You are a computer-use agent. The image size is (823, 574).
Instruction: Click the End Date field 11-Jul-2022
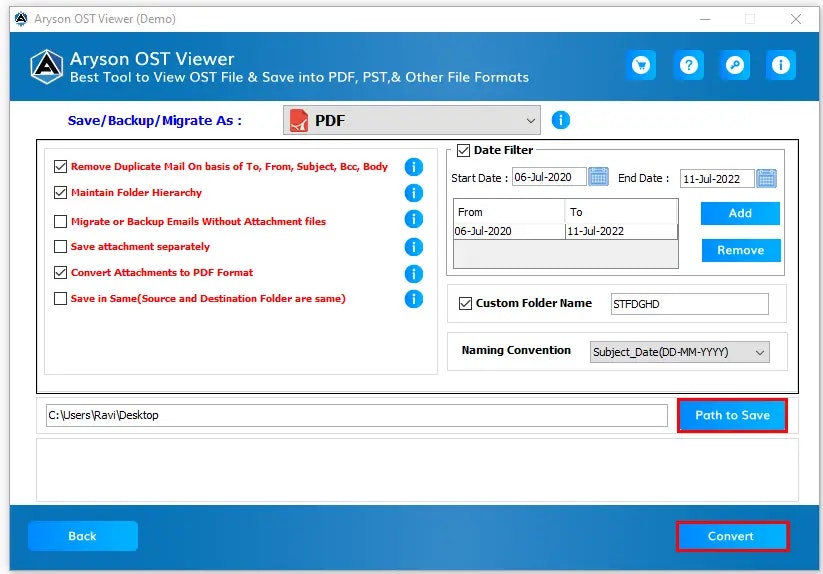(717, 179)
